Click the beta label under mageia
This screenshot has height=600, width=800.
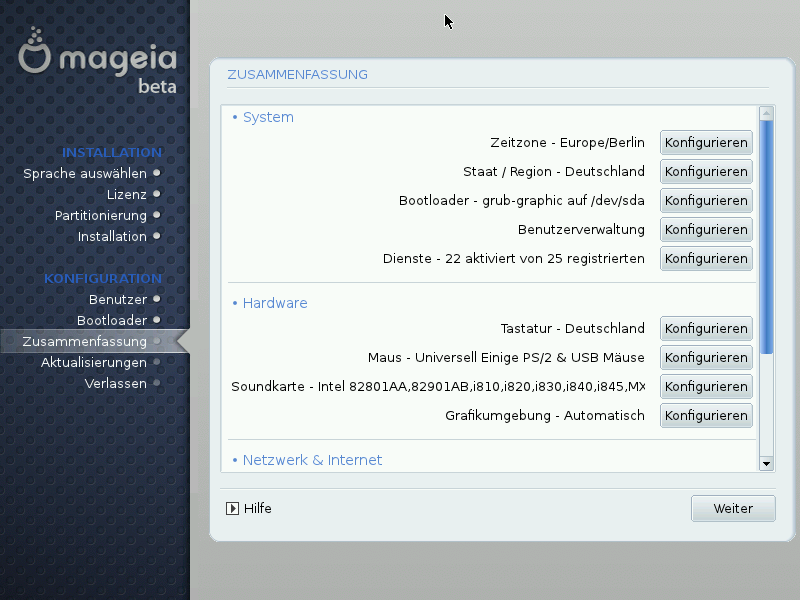(157, 86)
